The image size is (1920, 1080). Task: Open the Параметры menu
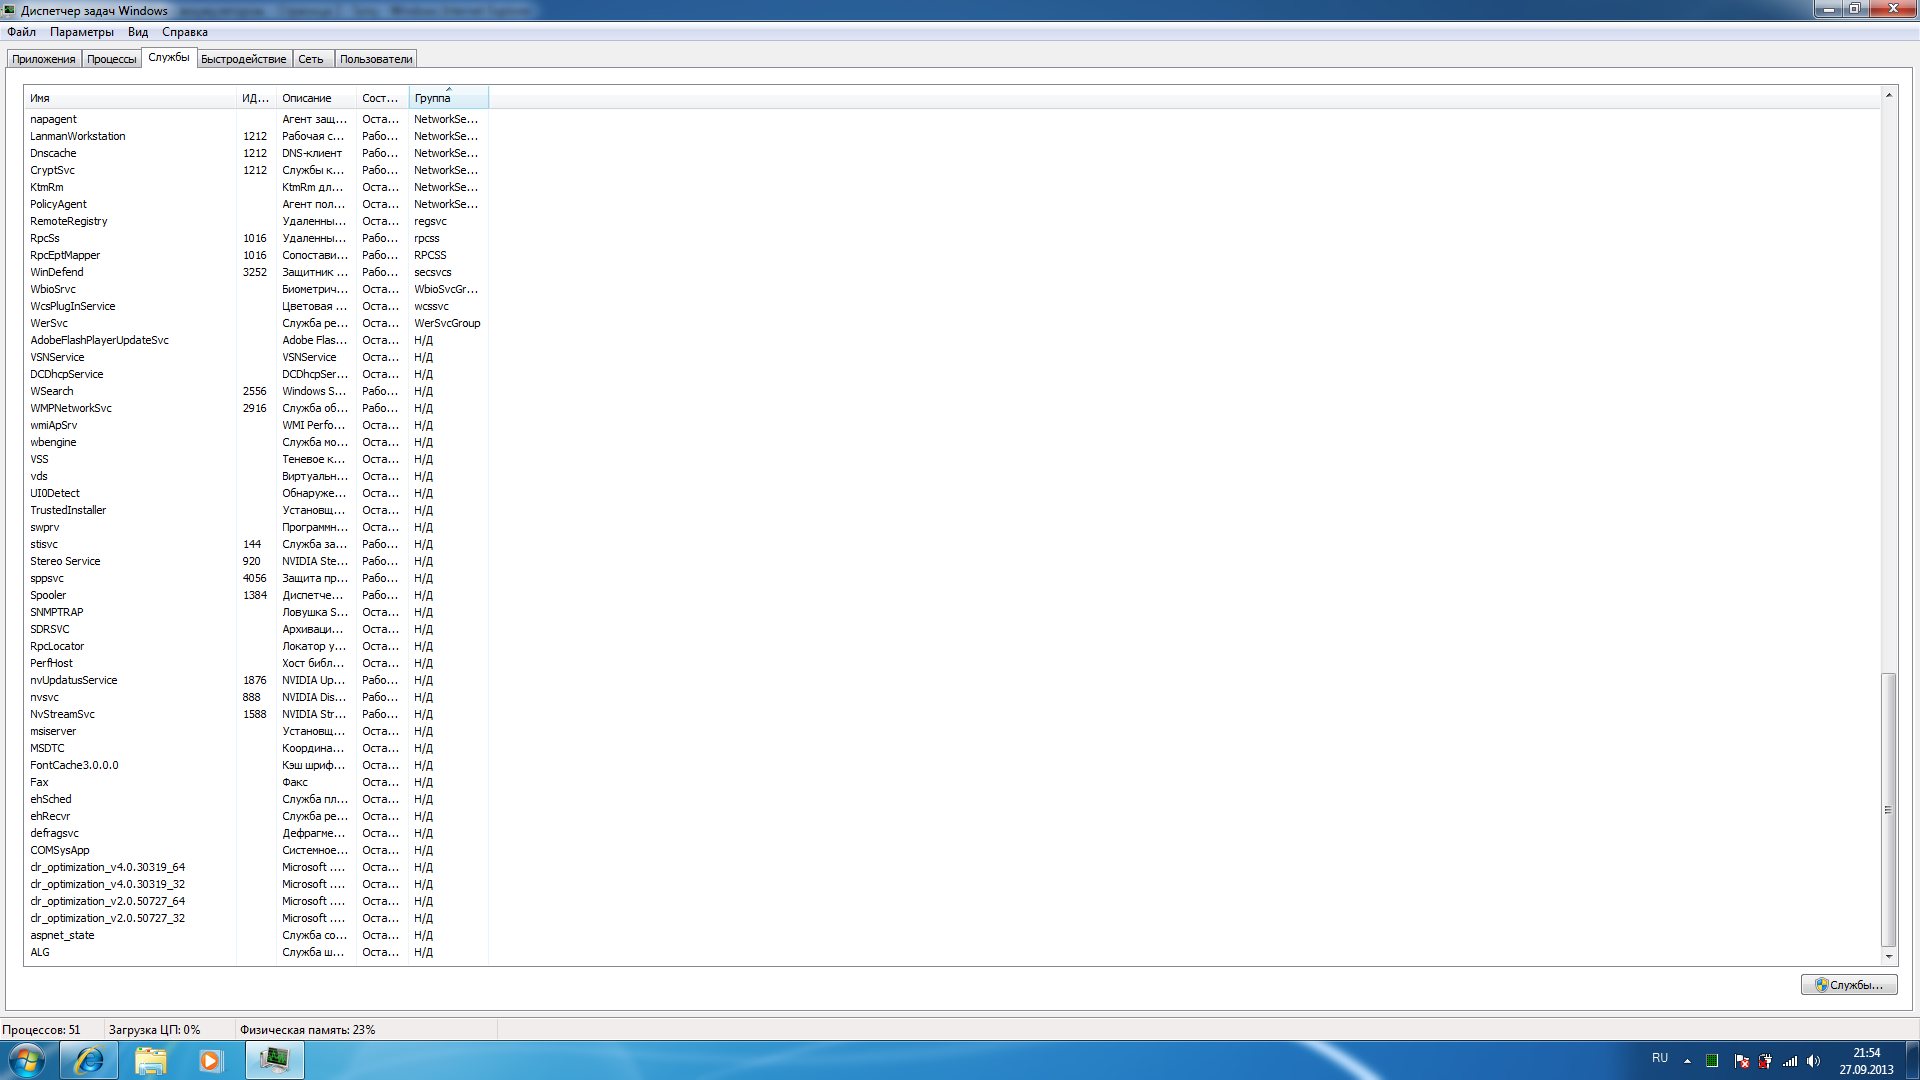pyautogui.click(x=82, y=32)
